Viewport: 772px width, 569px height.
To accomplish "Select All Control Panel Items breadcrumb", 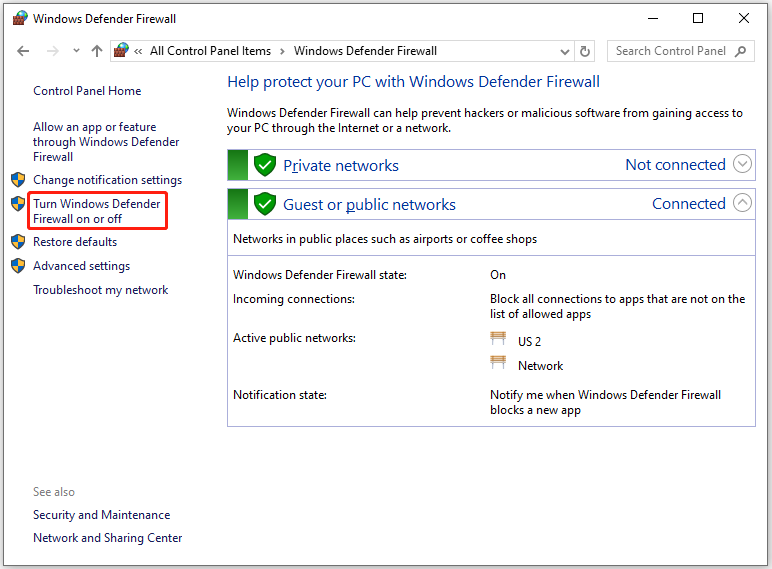I will 208,51.
